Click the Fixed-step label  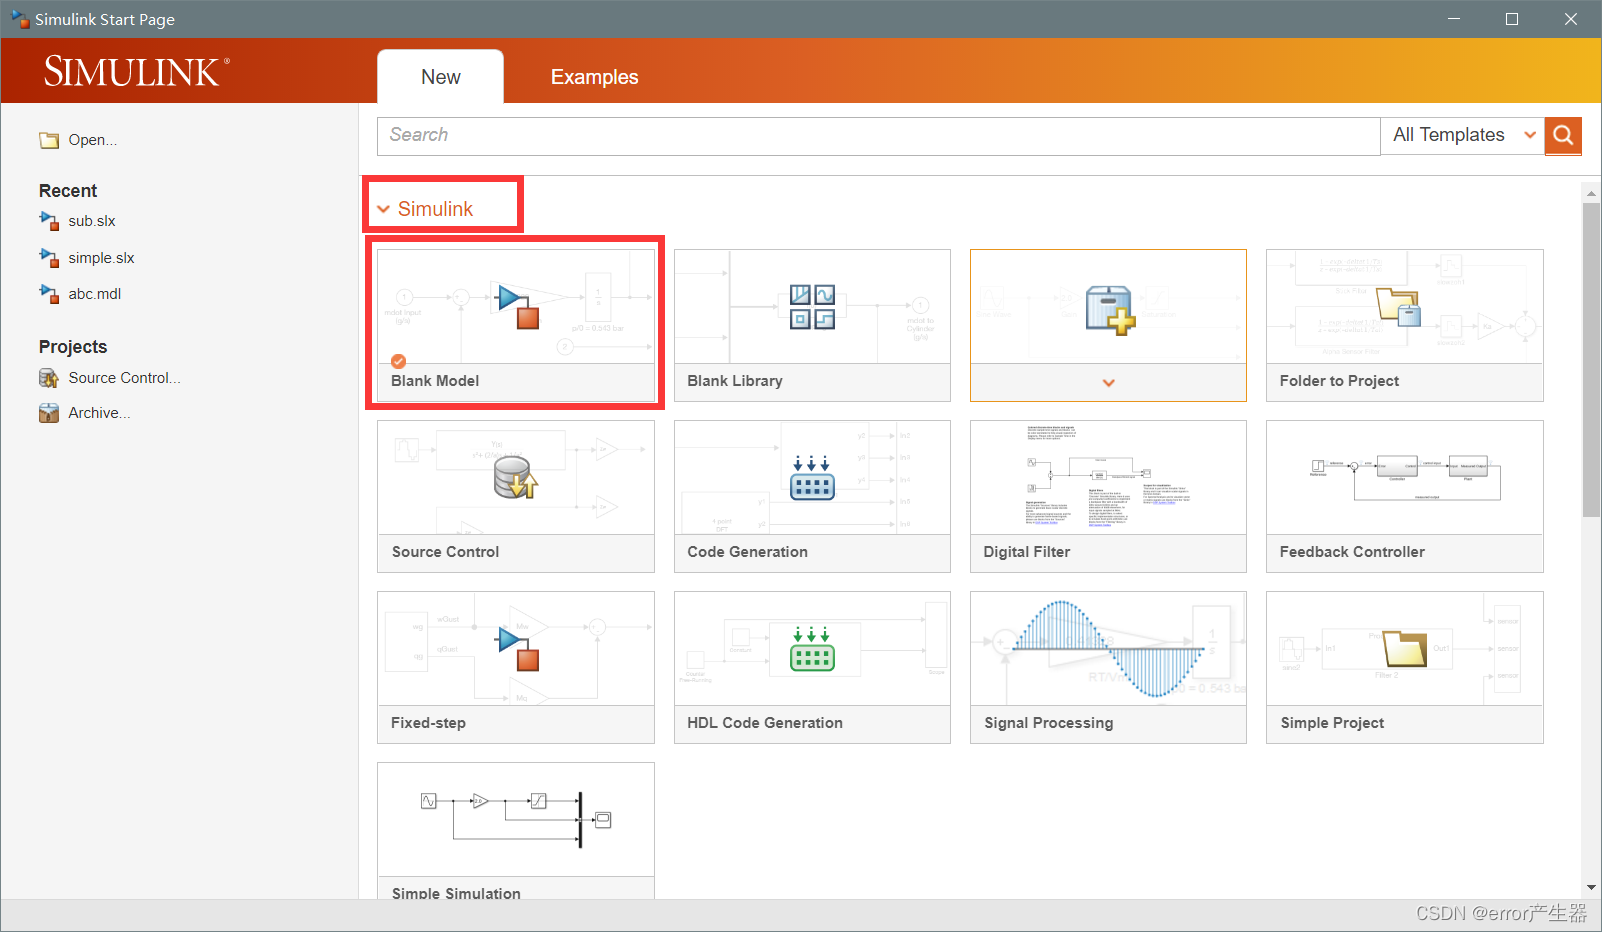428,723
